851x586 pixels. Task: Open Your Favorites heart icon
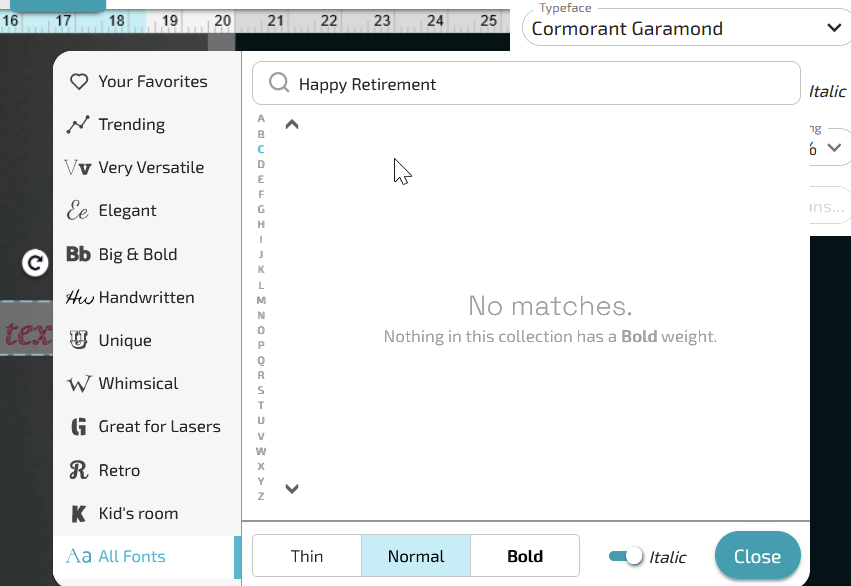click(x=78, y=82)
